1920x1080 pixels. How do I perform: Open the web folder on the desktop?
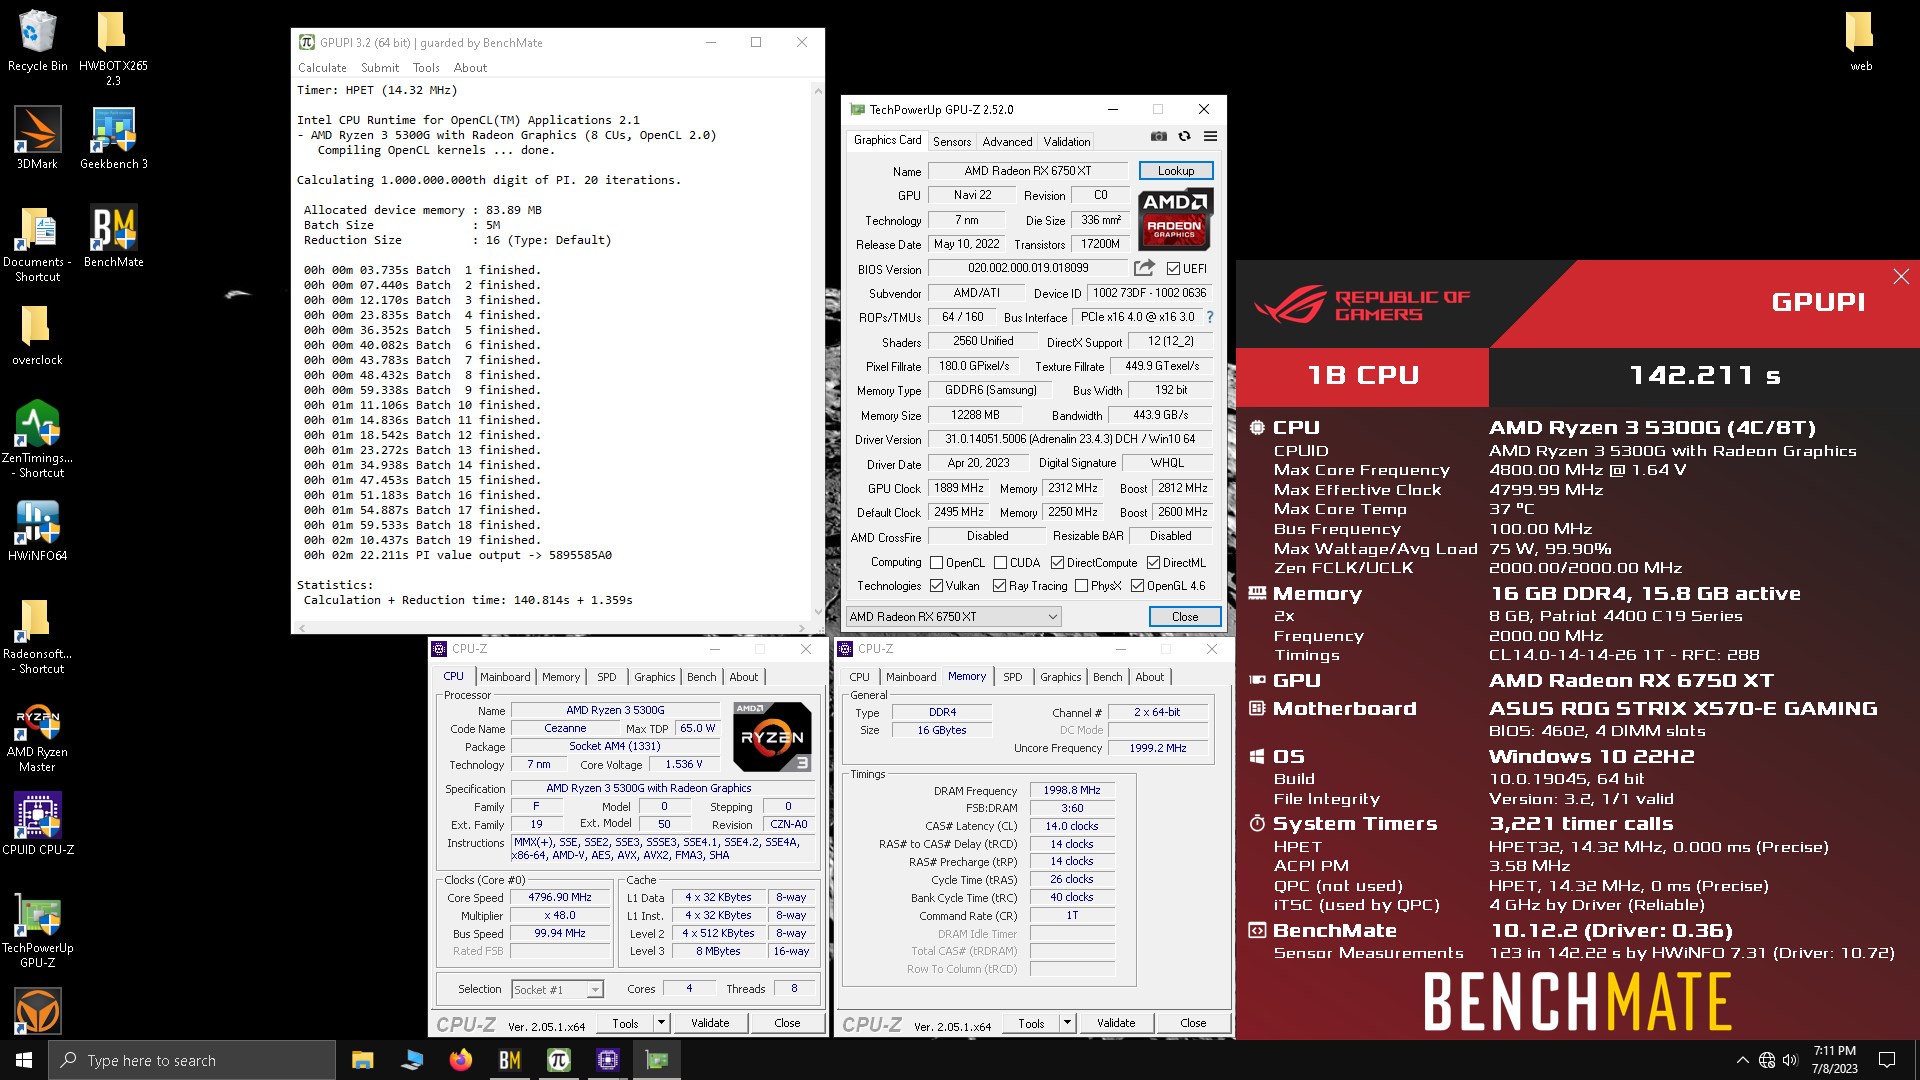[x=1860, y=40]
